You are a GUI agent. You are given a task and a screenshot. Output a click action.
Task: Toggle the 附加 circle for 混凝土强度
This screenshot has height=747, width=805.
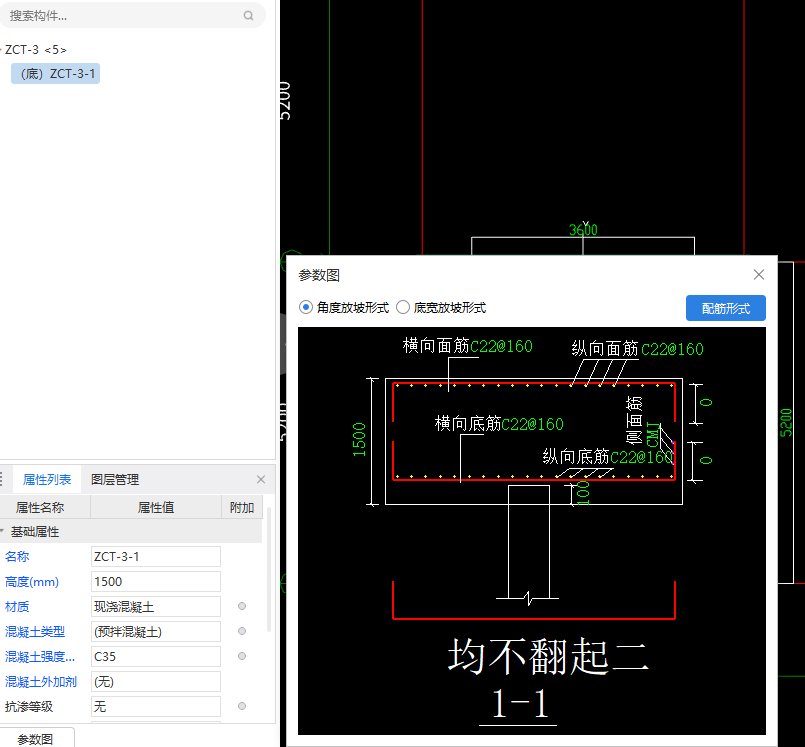point(242,656)
